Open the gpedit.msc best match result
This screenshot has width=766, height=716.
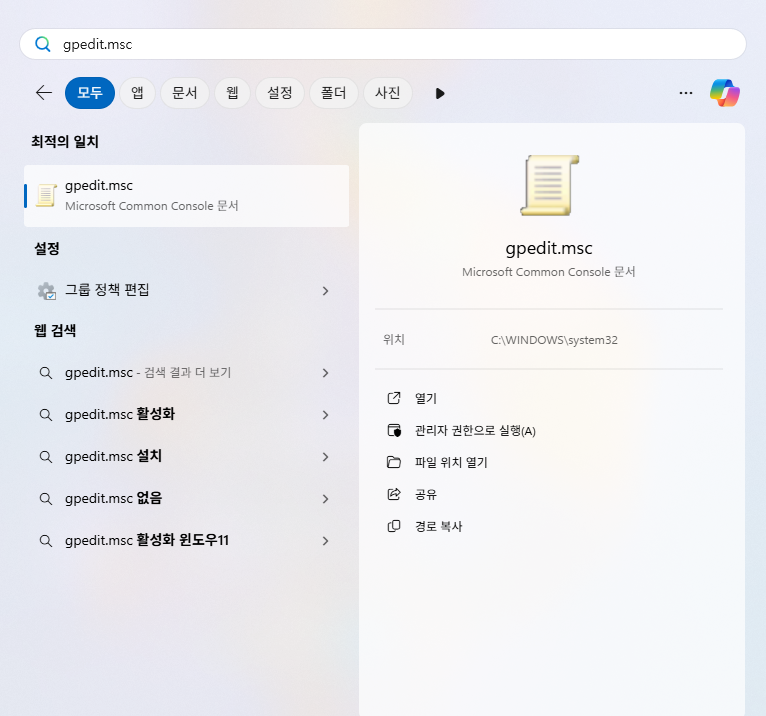tap(187, 196)
